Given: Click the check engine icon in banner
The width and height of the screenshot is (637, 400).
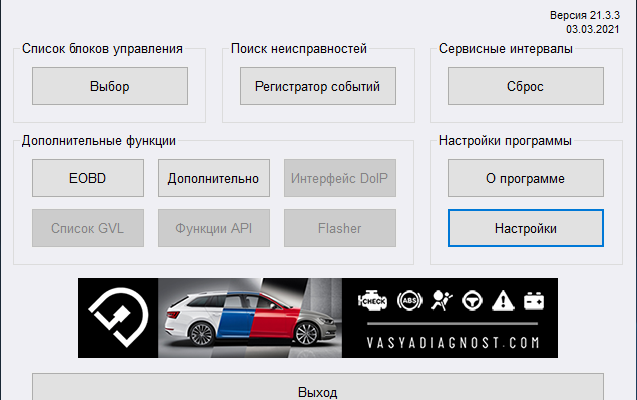Looking at the screenshot, I should [x=372, y=301].
